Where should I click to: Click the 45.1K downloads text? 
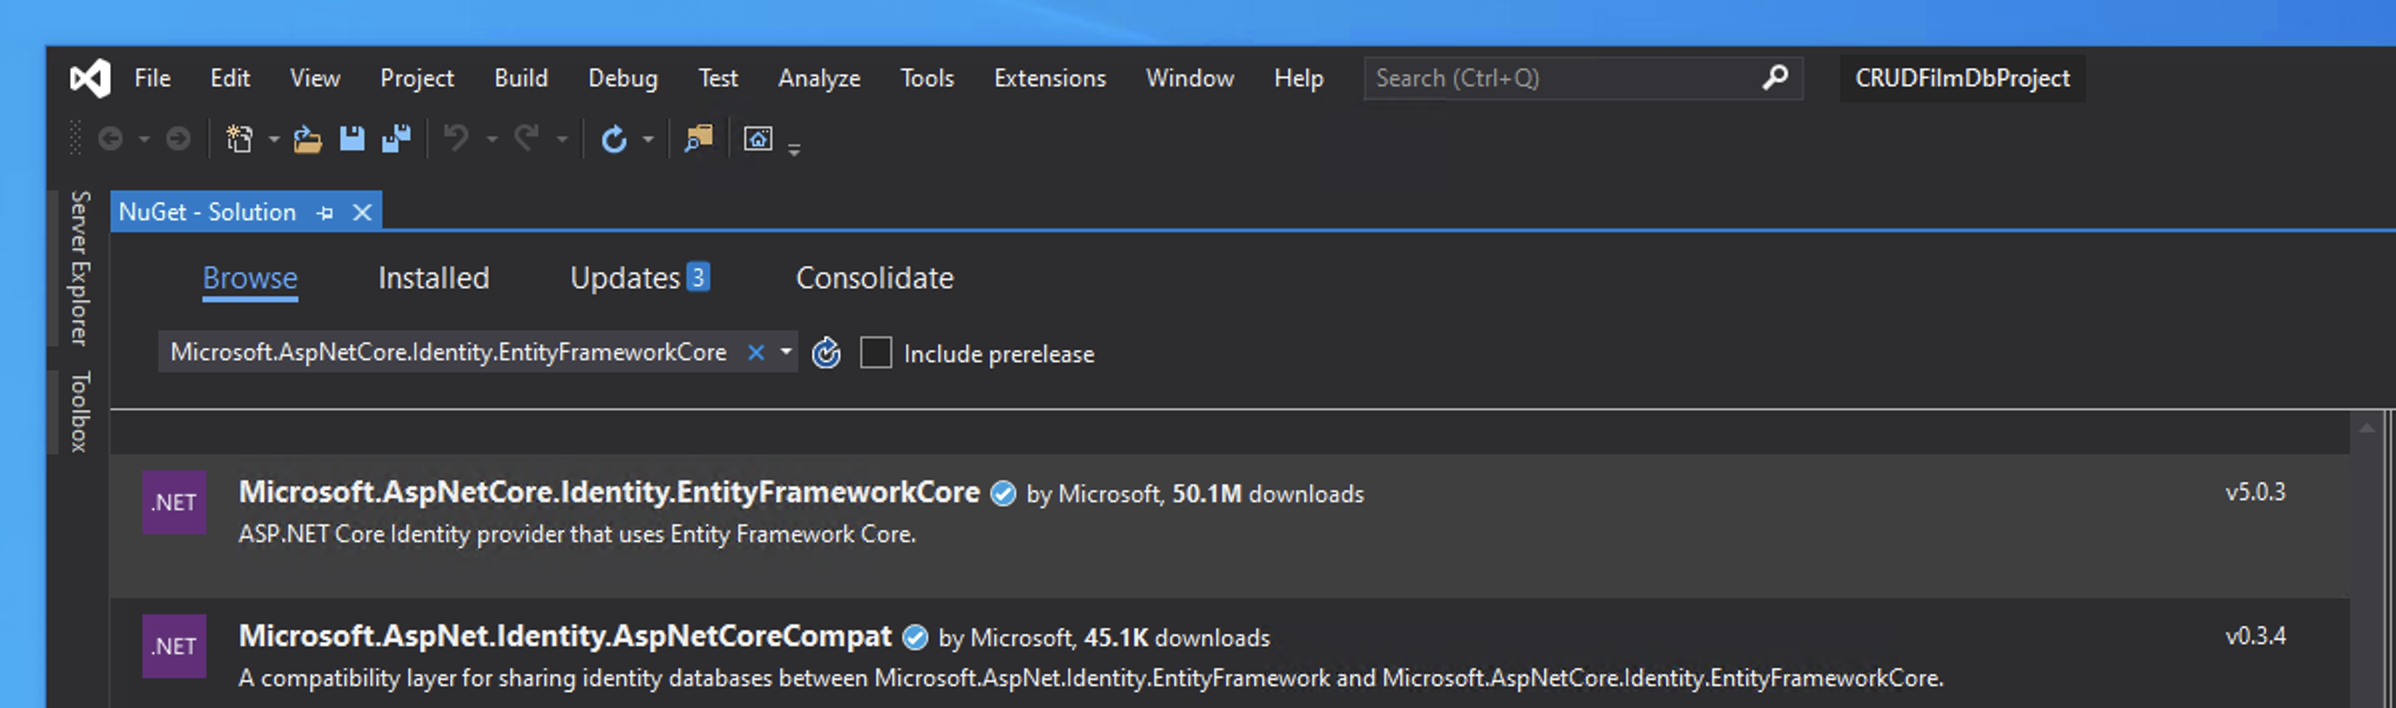click(1177, 638)
